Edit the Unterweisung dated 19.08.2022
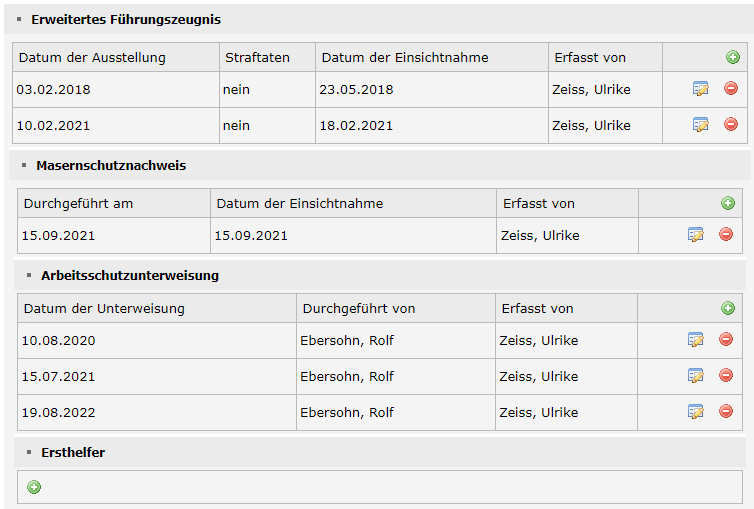Viewport: 754px width, 509px height. [696, 412]
